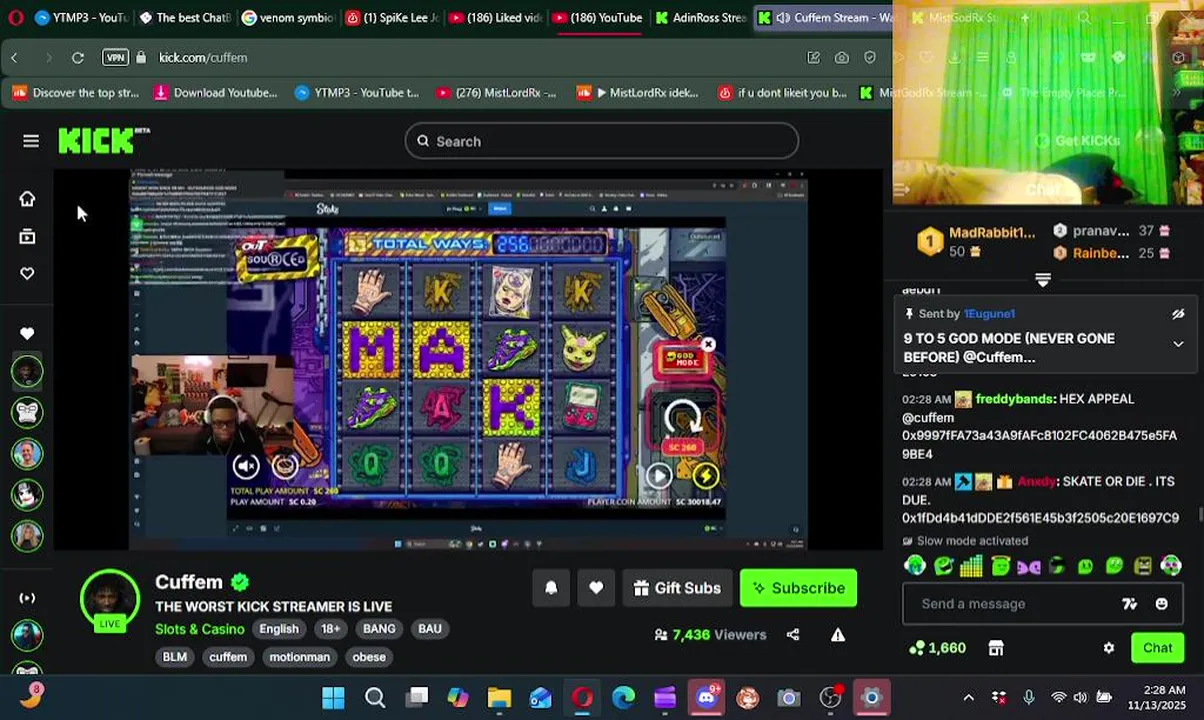Click the solid white heart in the sidebar
Image resolution: width=1204 pixels, height=720 pixels.
pos(27,333)
